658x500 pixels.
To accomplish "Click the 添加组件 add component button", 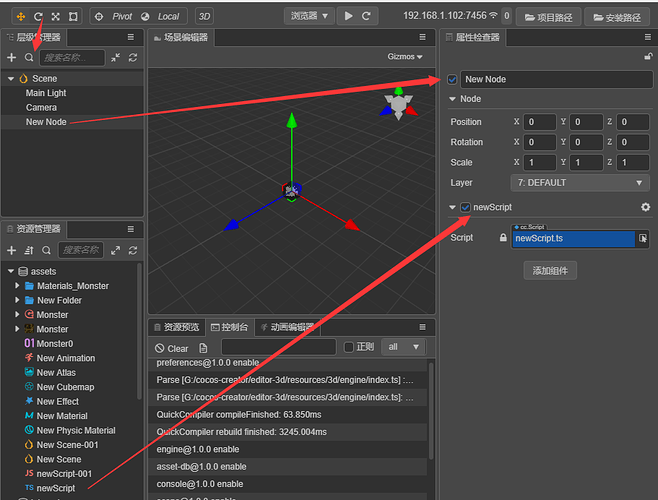I will pyautogui.click(x=550, y=271).
